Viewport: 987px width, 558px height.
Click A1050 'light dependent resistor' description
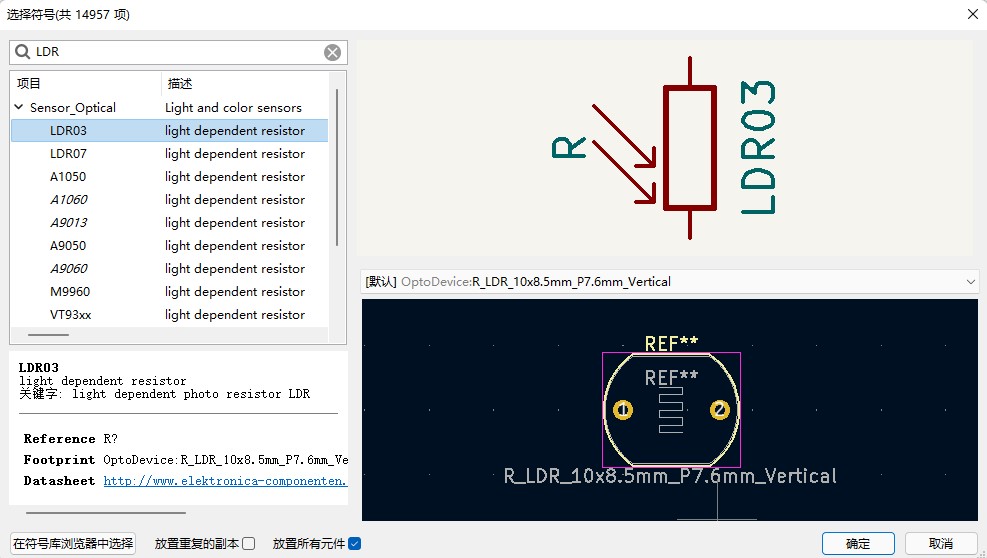(235, 177)
